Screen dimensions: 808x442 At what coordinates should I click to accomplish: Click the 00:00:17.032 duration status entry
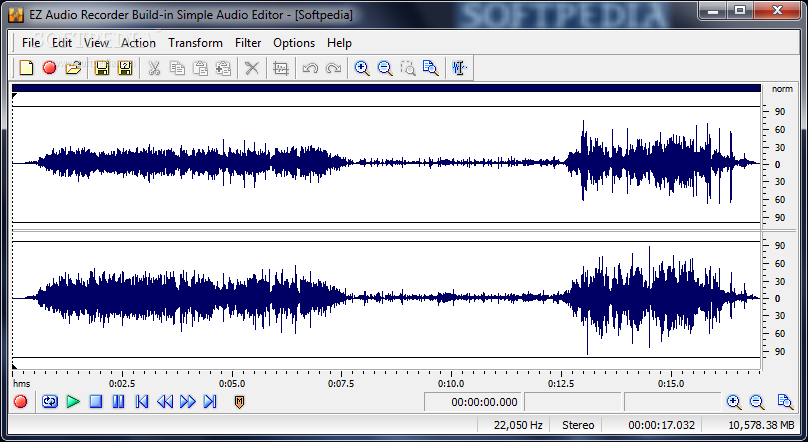click(x=661, y=425)
